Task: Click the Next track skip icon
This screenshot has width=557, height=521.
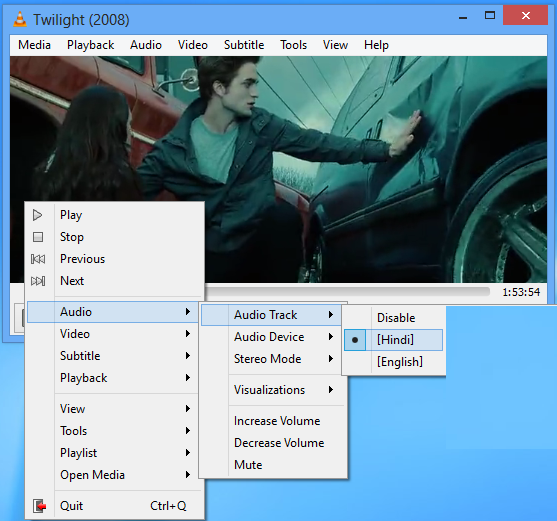Action: [38, 281]
